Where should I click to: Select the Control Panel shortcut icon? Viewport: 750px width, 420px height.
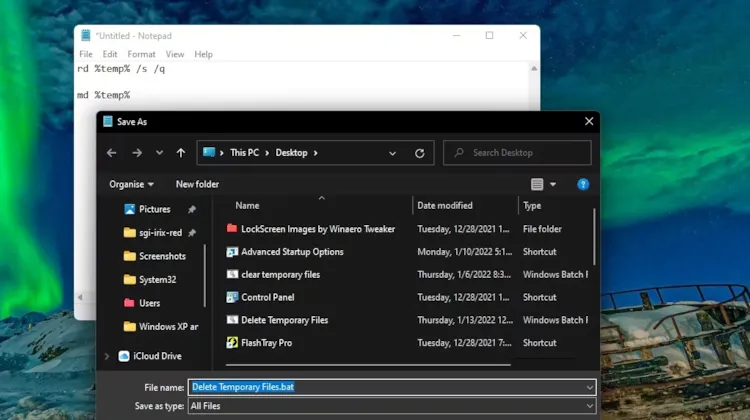coord(232,297)
